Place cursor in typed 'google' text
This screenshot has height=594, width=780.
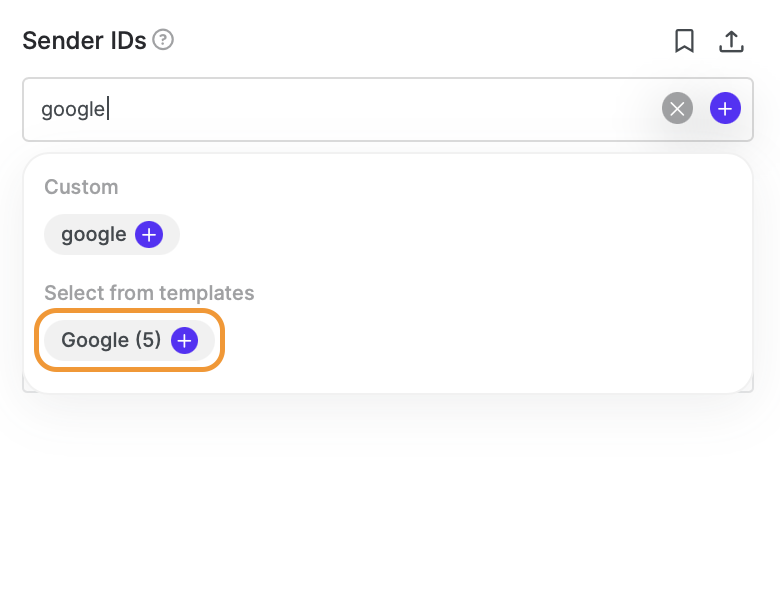(73, 110)
